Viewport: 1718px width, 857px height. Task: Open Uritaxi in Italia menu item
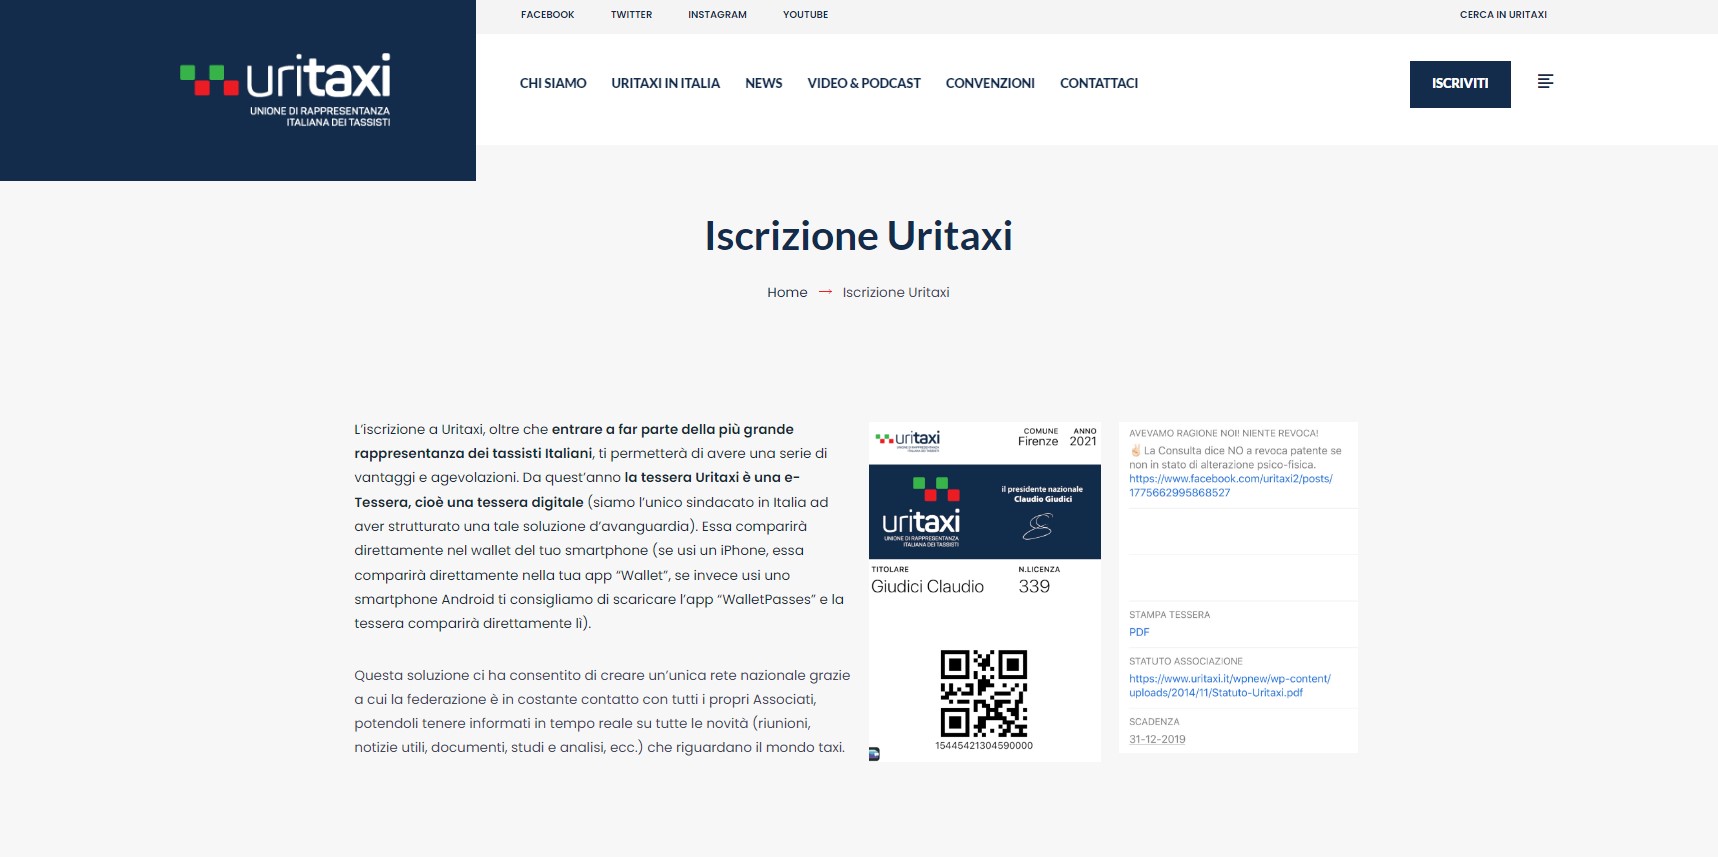click(x=665, y=83)
